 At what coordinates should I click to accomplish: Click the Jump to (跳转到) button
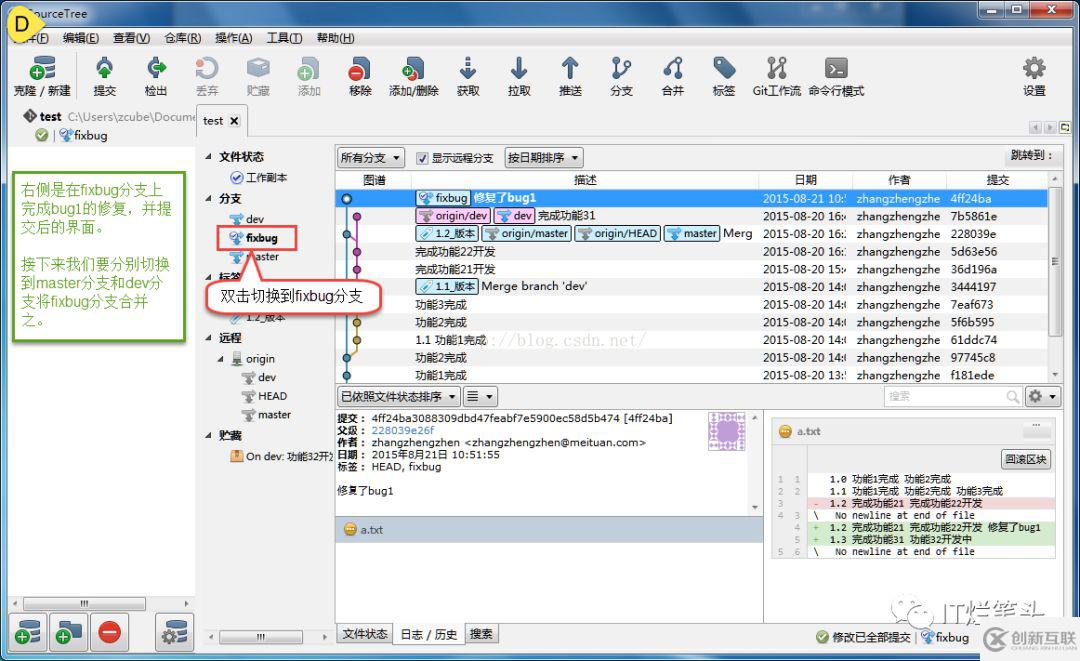pos(1031,156)
